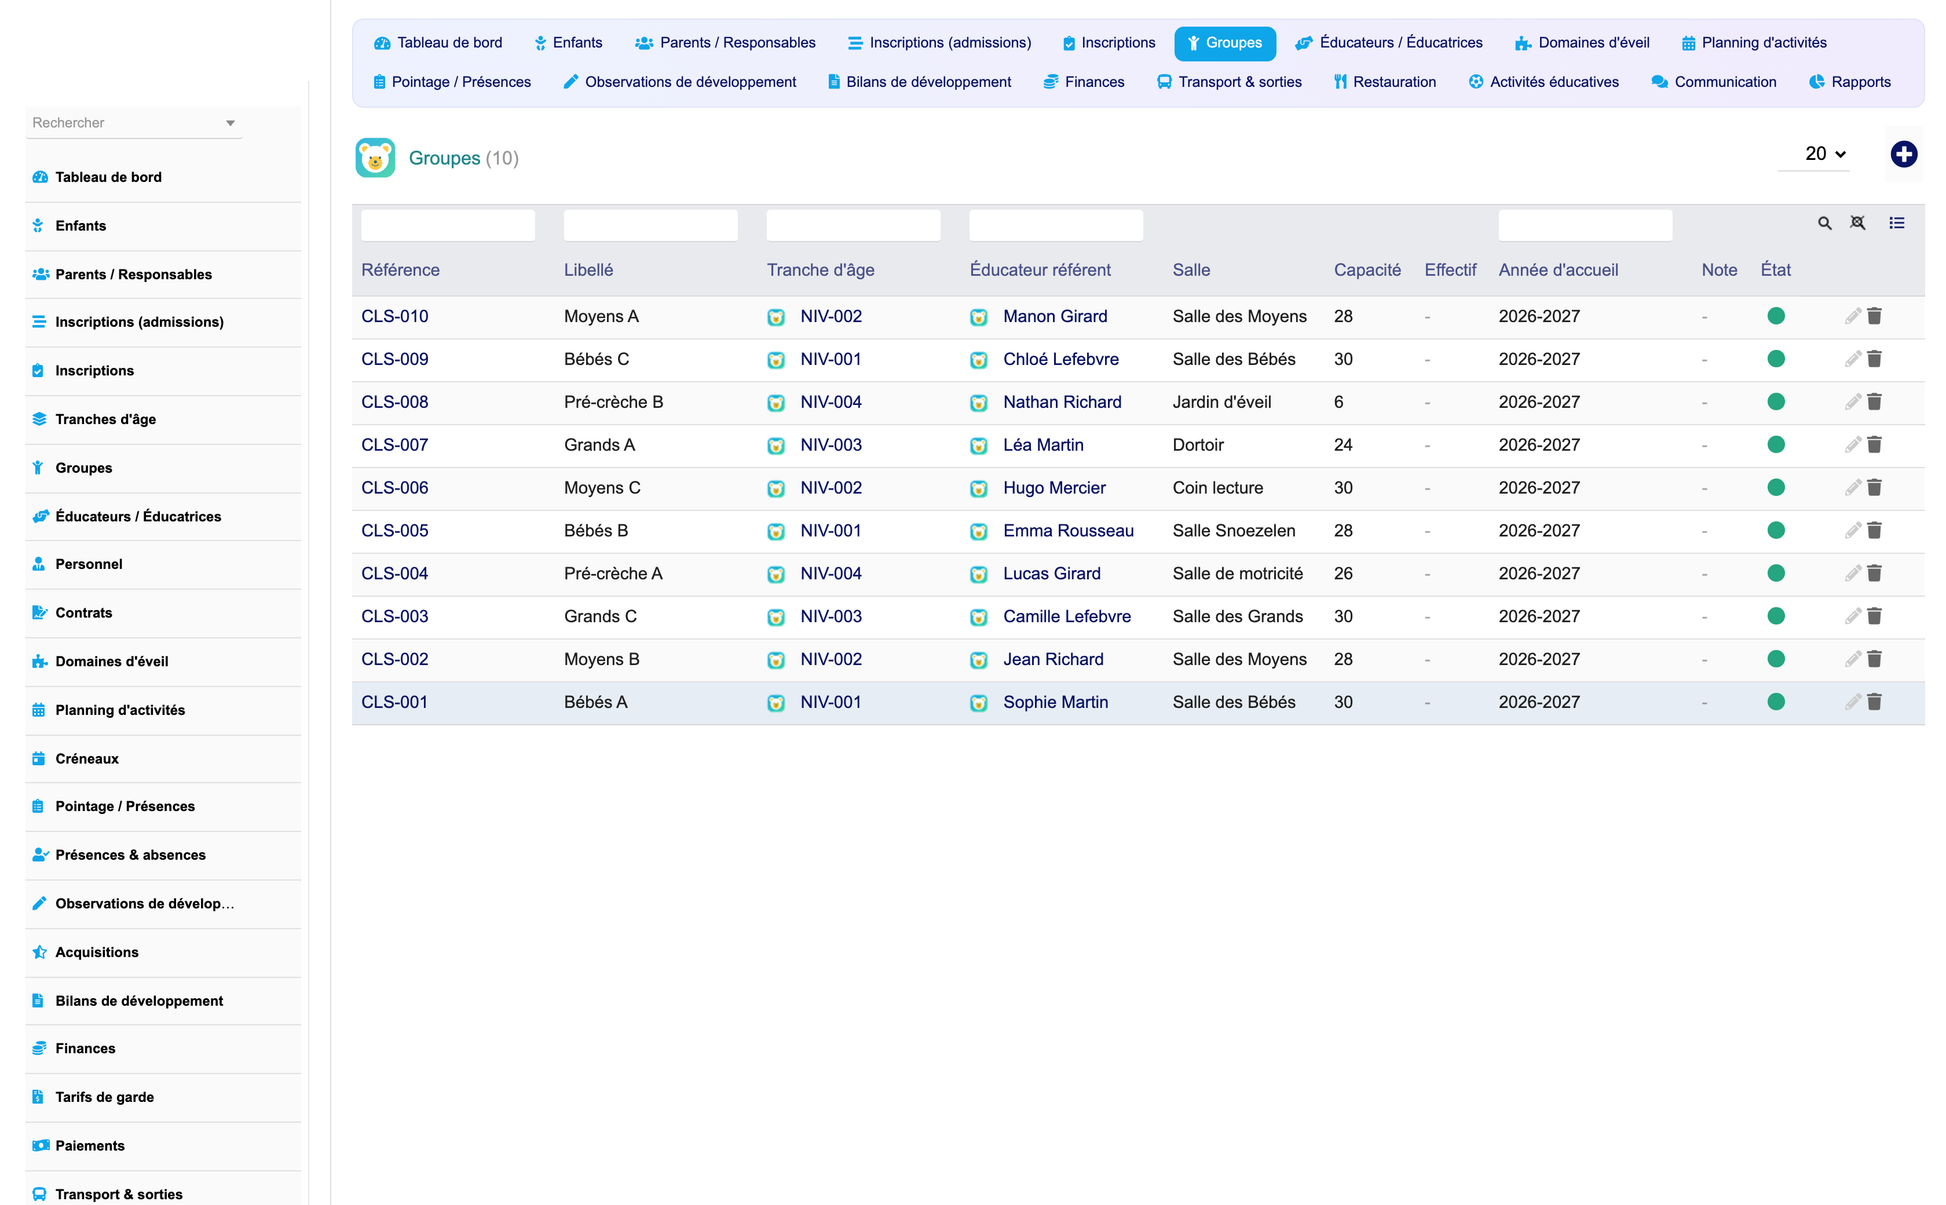The image size is (1946, 1205).
Task: Click the Année d'accueil filter input
Action: click(x=1585, y=225)
